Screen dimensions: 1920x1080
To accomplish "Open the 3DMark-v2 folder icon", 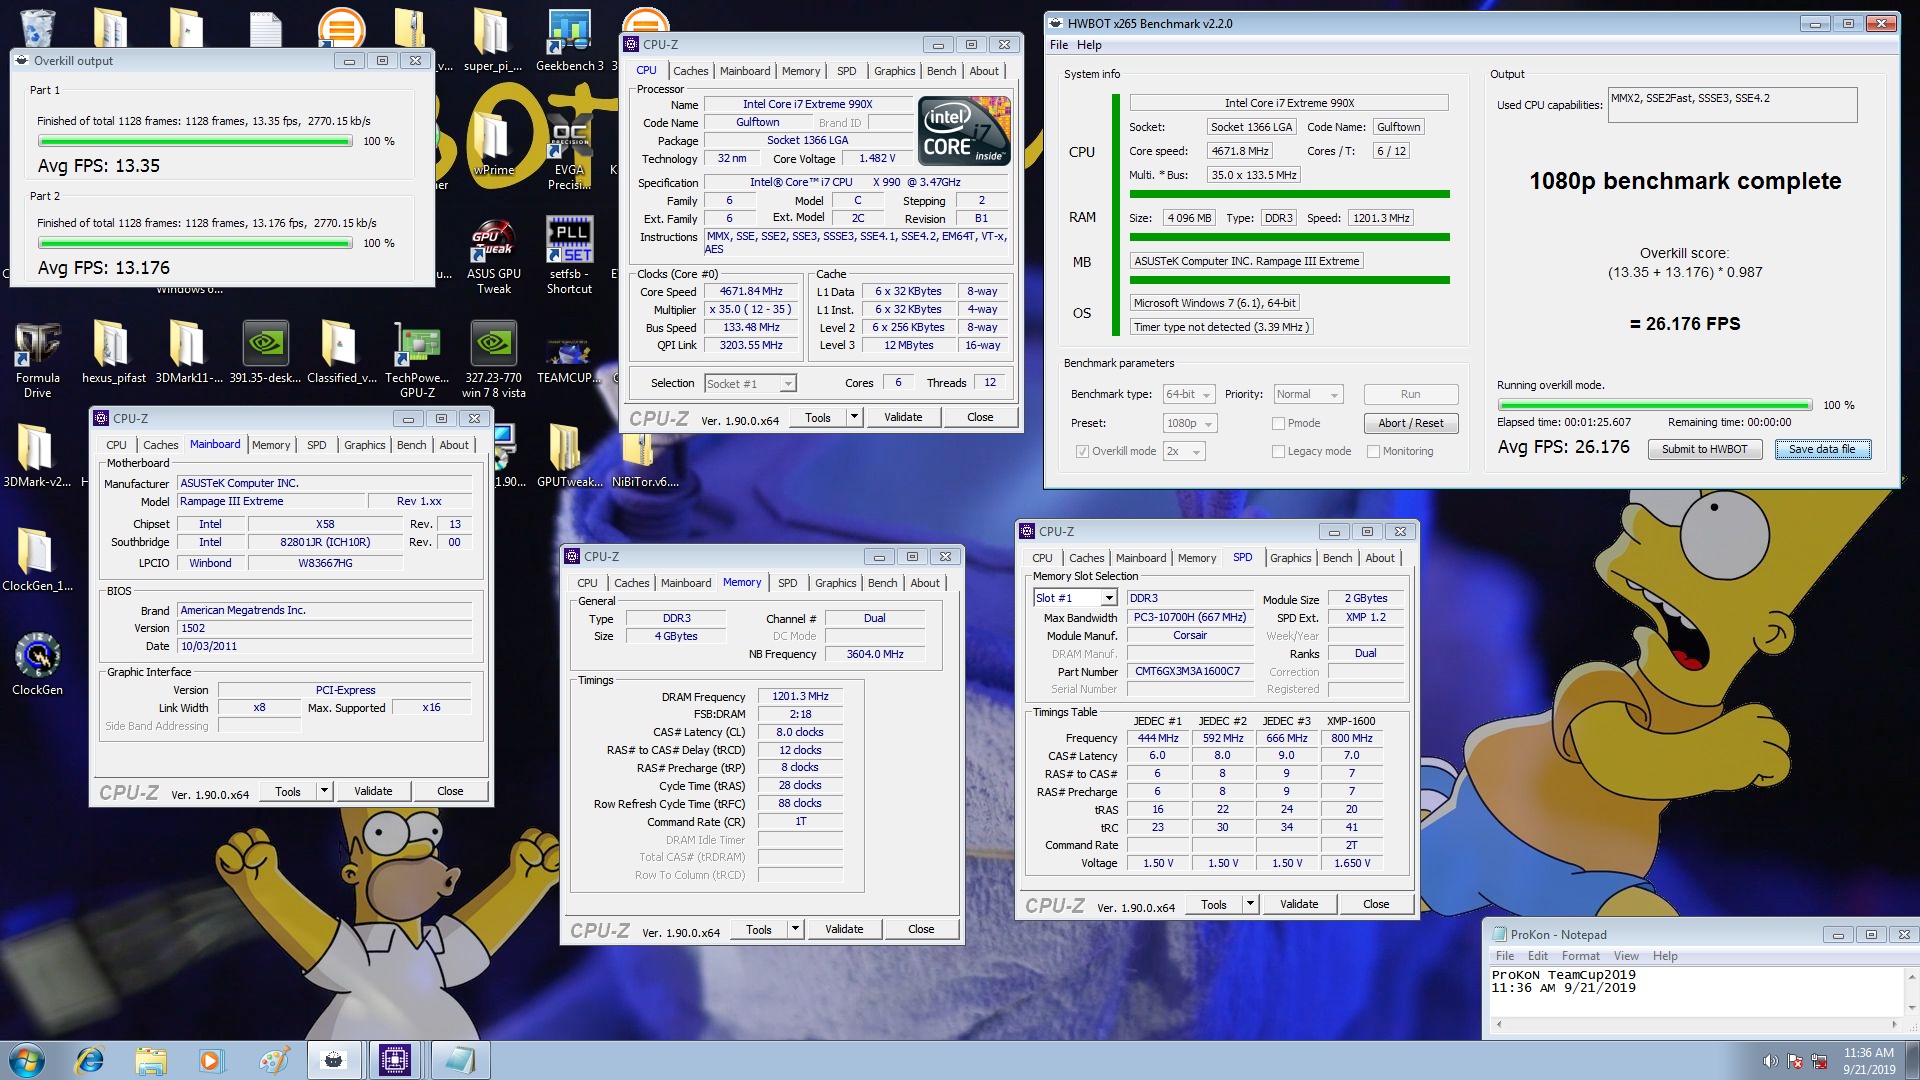I will coord(37,456).
